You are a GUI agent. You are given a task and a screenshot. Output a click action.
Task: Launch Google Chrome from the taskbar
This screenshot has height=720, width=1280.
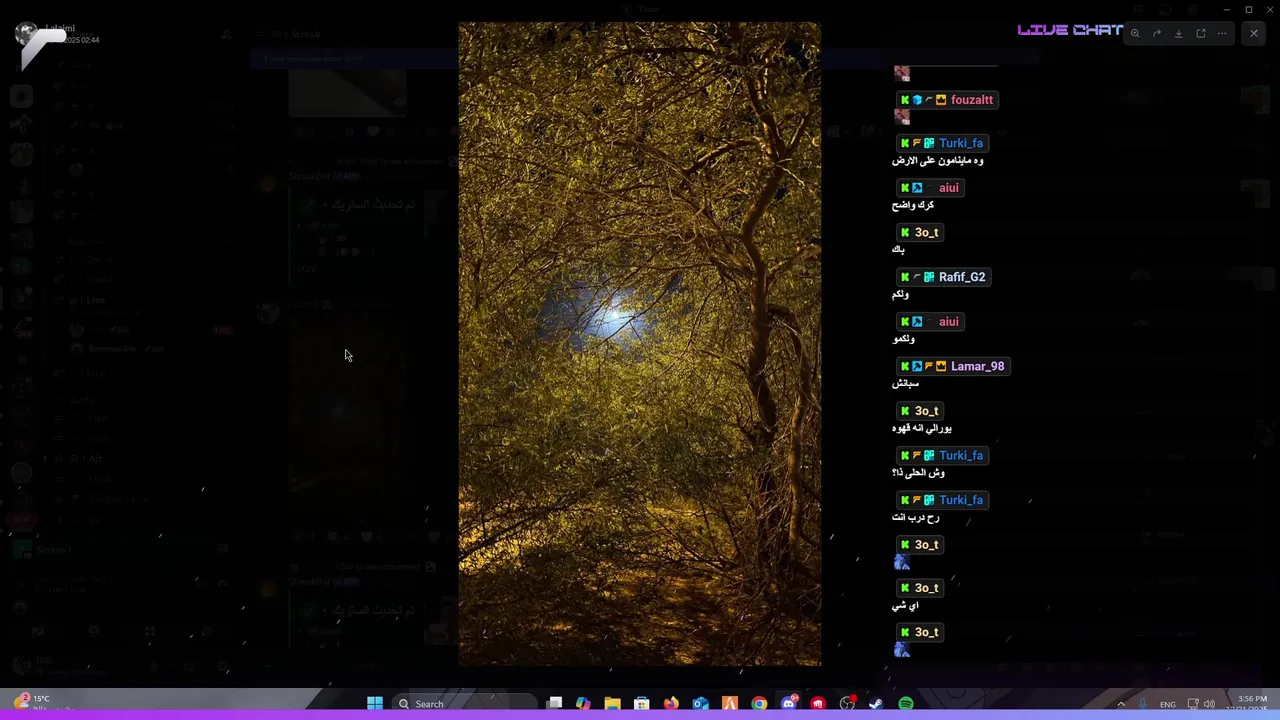coord(759,704)
